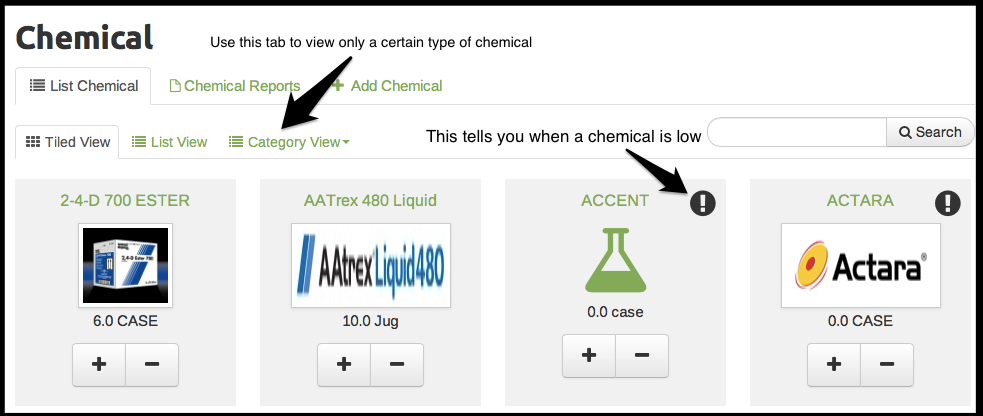Switch to List View
This screenshot has height=416, width=983.
click(170, 142)
